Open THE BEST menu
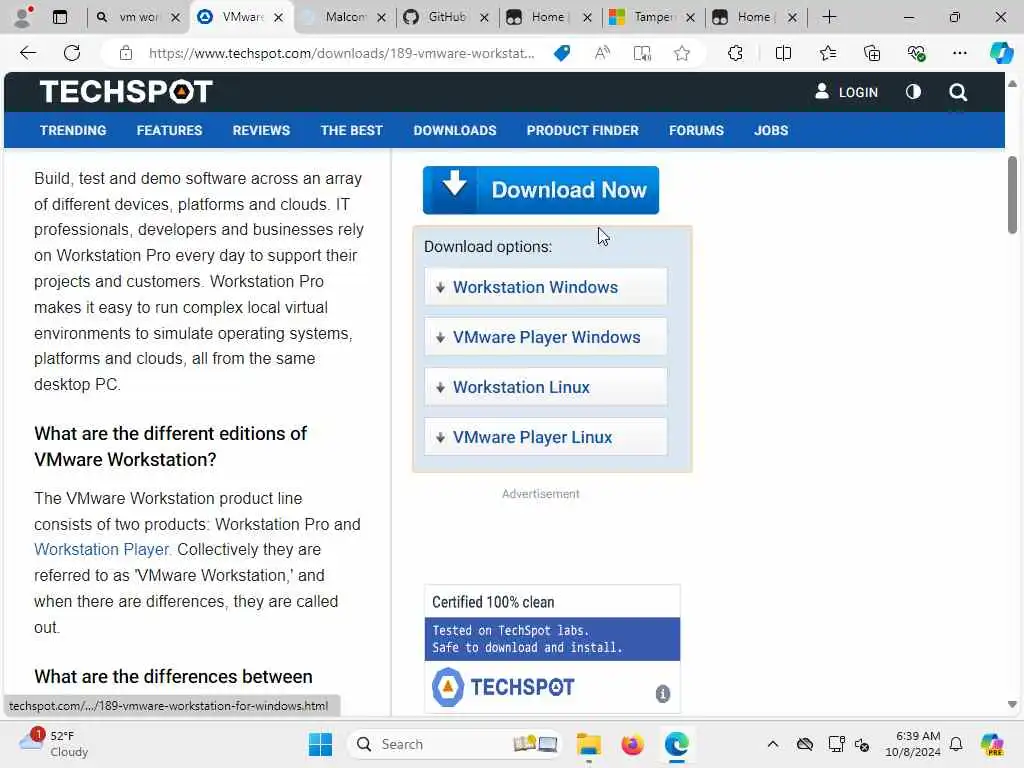 point(351,131)
